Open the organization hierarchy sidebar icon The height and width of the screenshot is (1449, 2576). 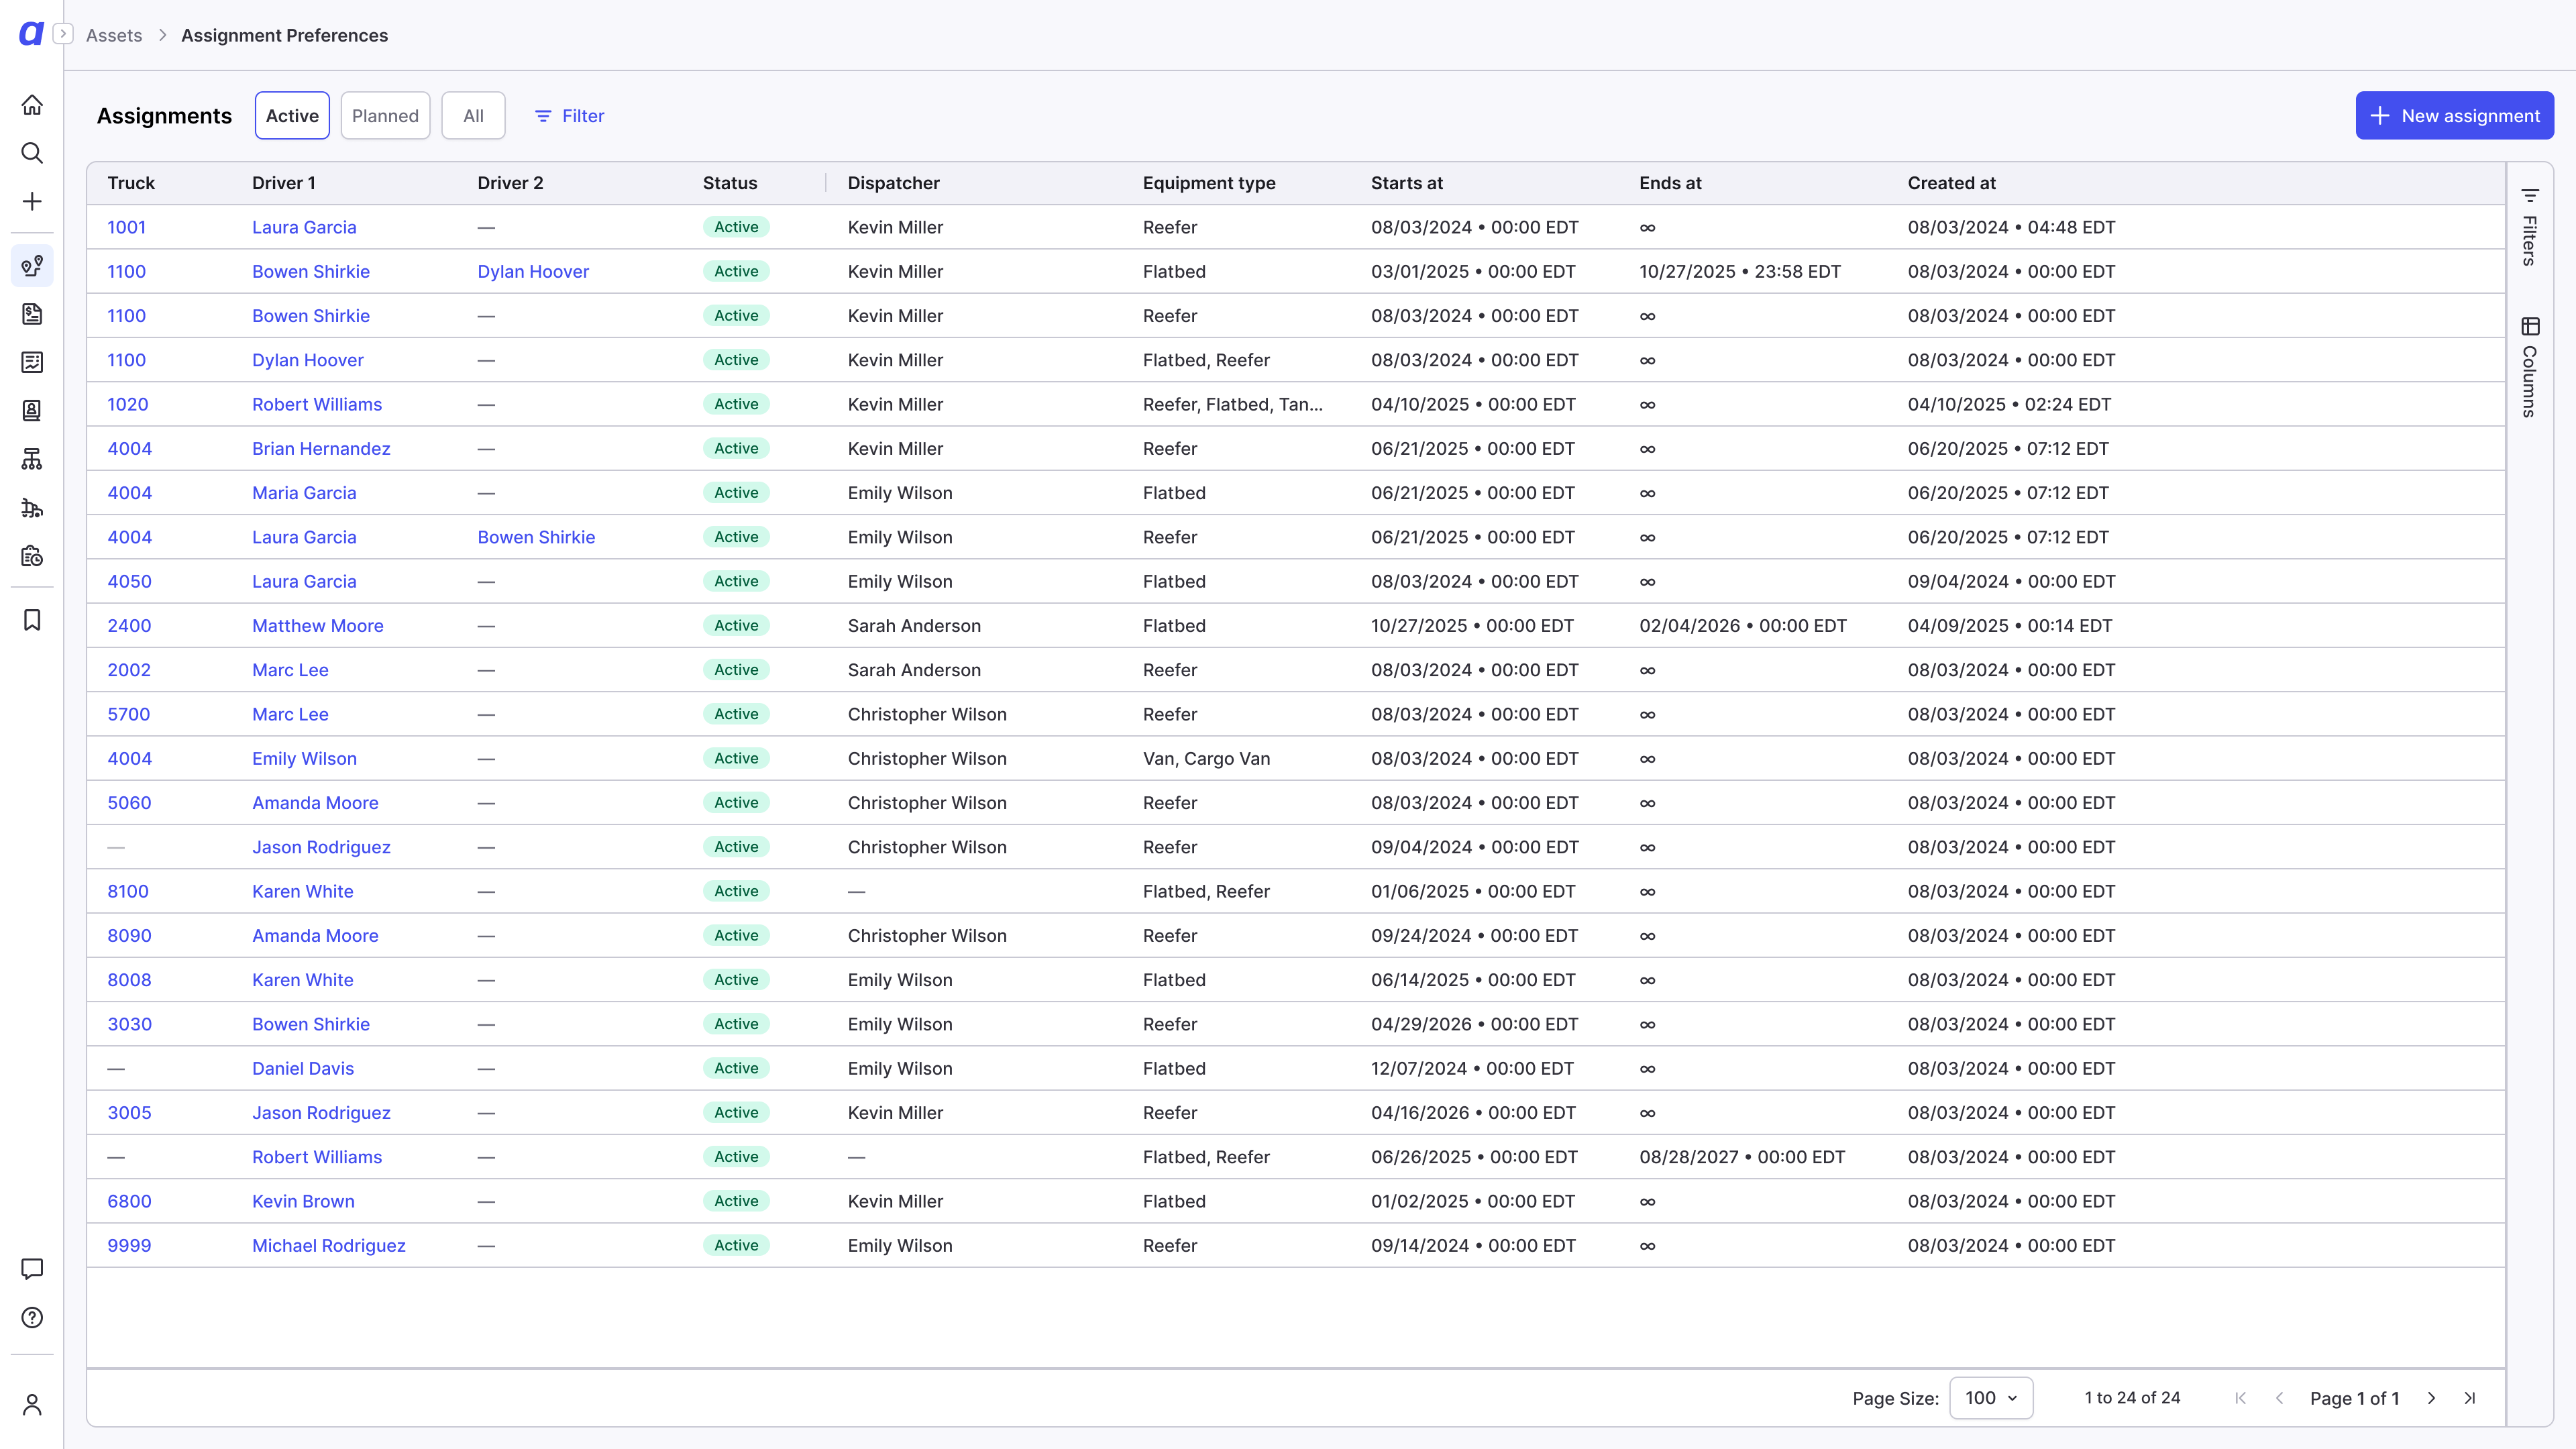point(32,459)
